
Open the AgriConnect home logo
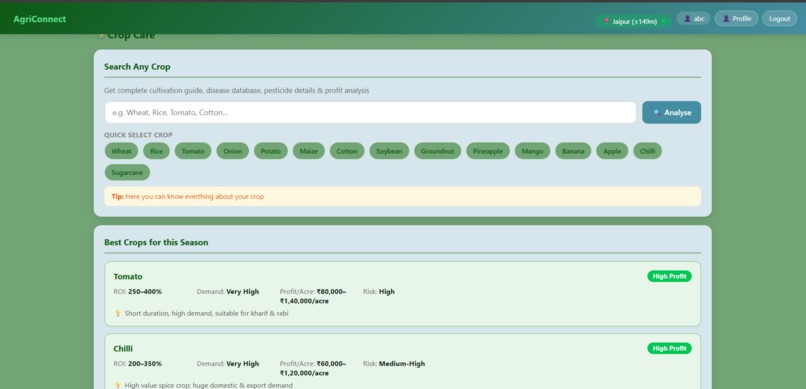40,19
